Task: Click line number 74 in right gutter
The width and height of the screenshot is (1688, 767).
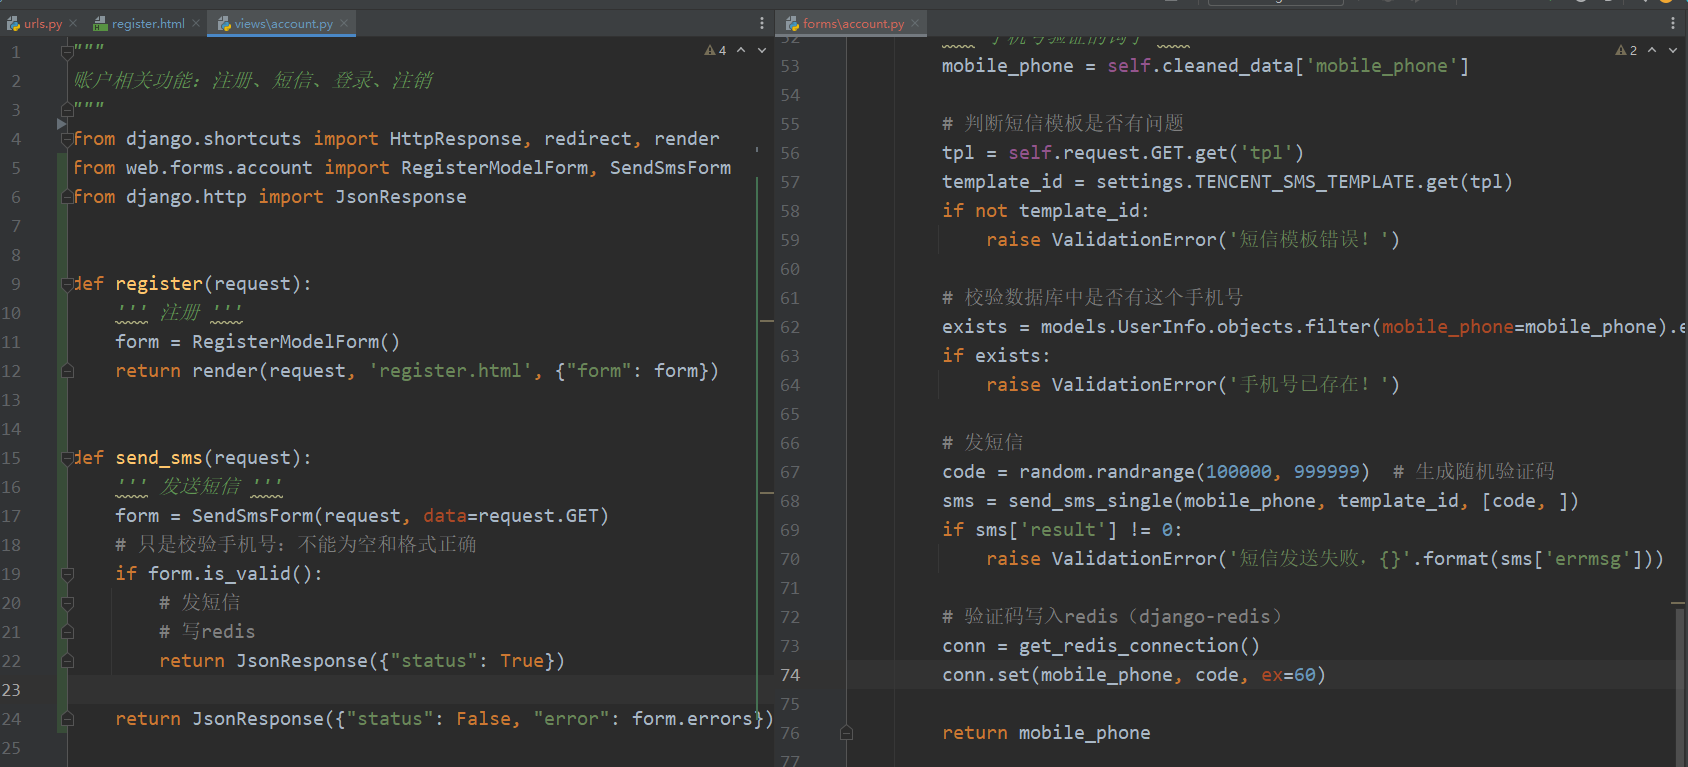Action: (x=790, y=675)
